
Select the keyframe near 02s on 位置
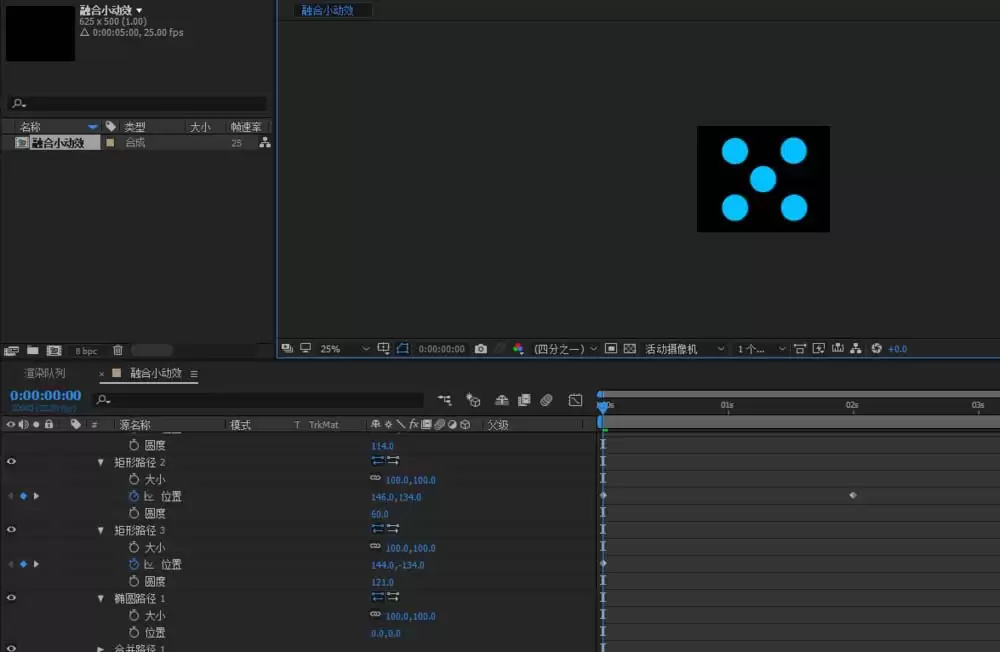click(853, 495)
